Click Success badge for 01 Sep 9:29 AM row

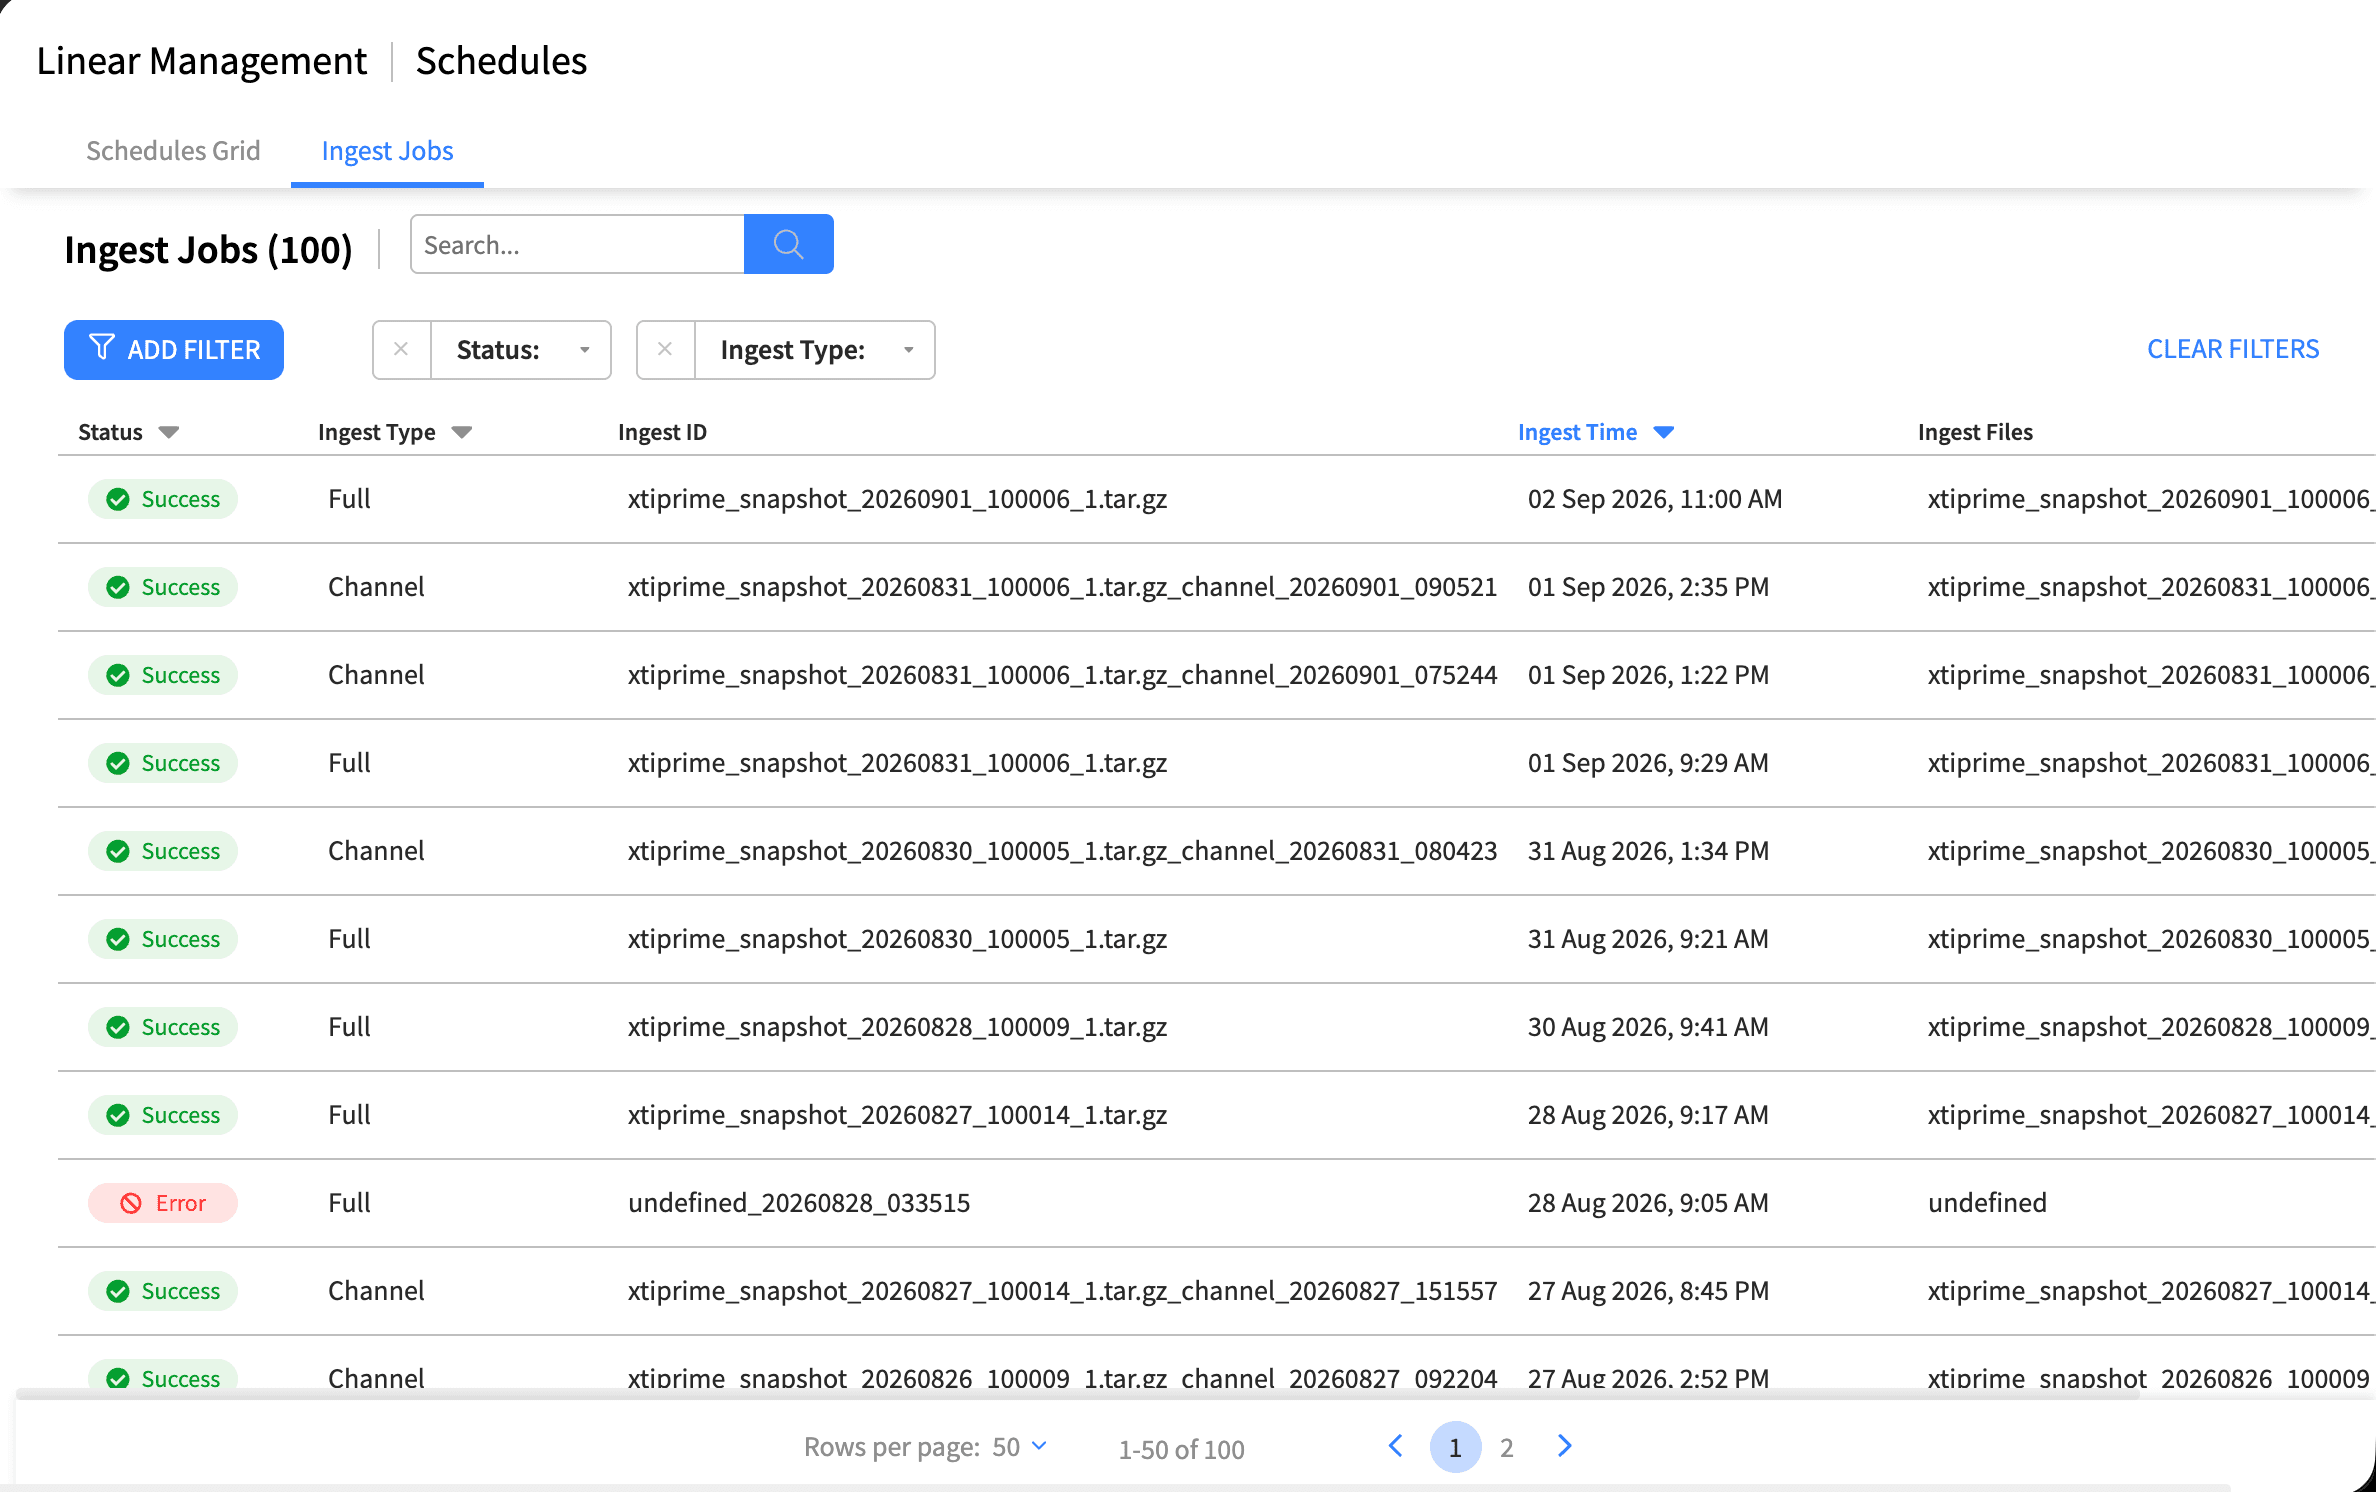[x=163, y=763]
